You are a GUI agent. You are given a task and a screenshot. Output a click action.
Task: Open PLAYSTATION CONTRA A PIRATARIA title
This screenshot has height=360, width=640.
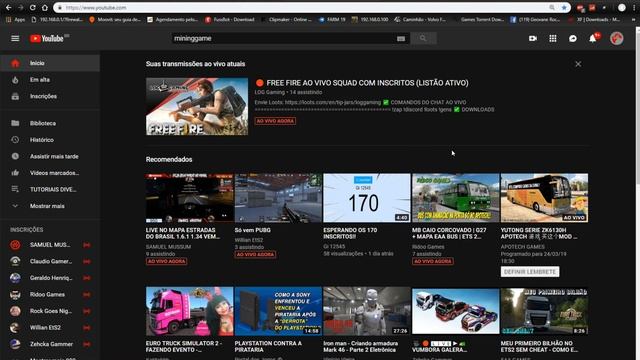point(268,347)
